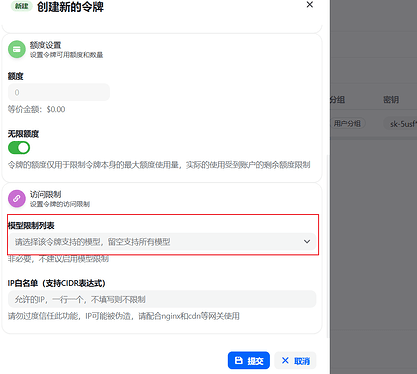This screenshot has width=417, height=374.
Task: Click the 分组 column header in background
Action: [337, 100]
